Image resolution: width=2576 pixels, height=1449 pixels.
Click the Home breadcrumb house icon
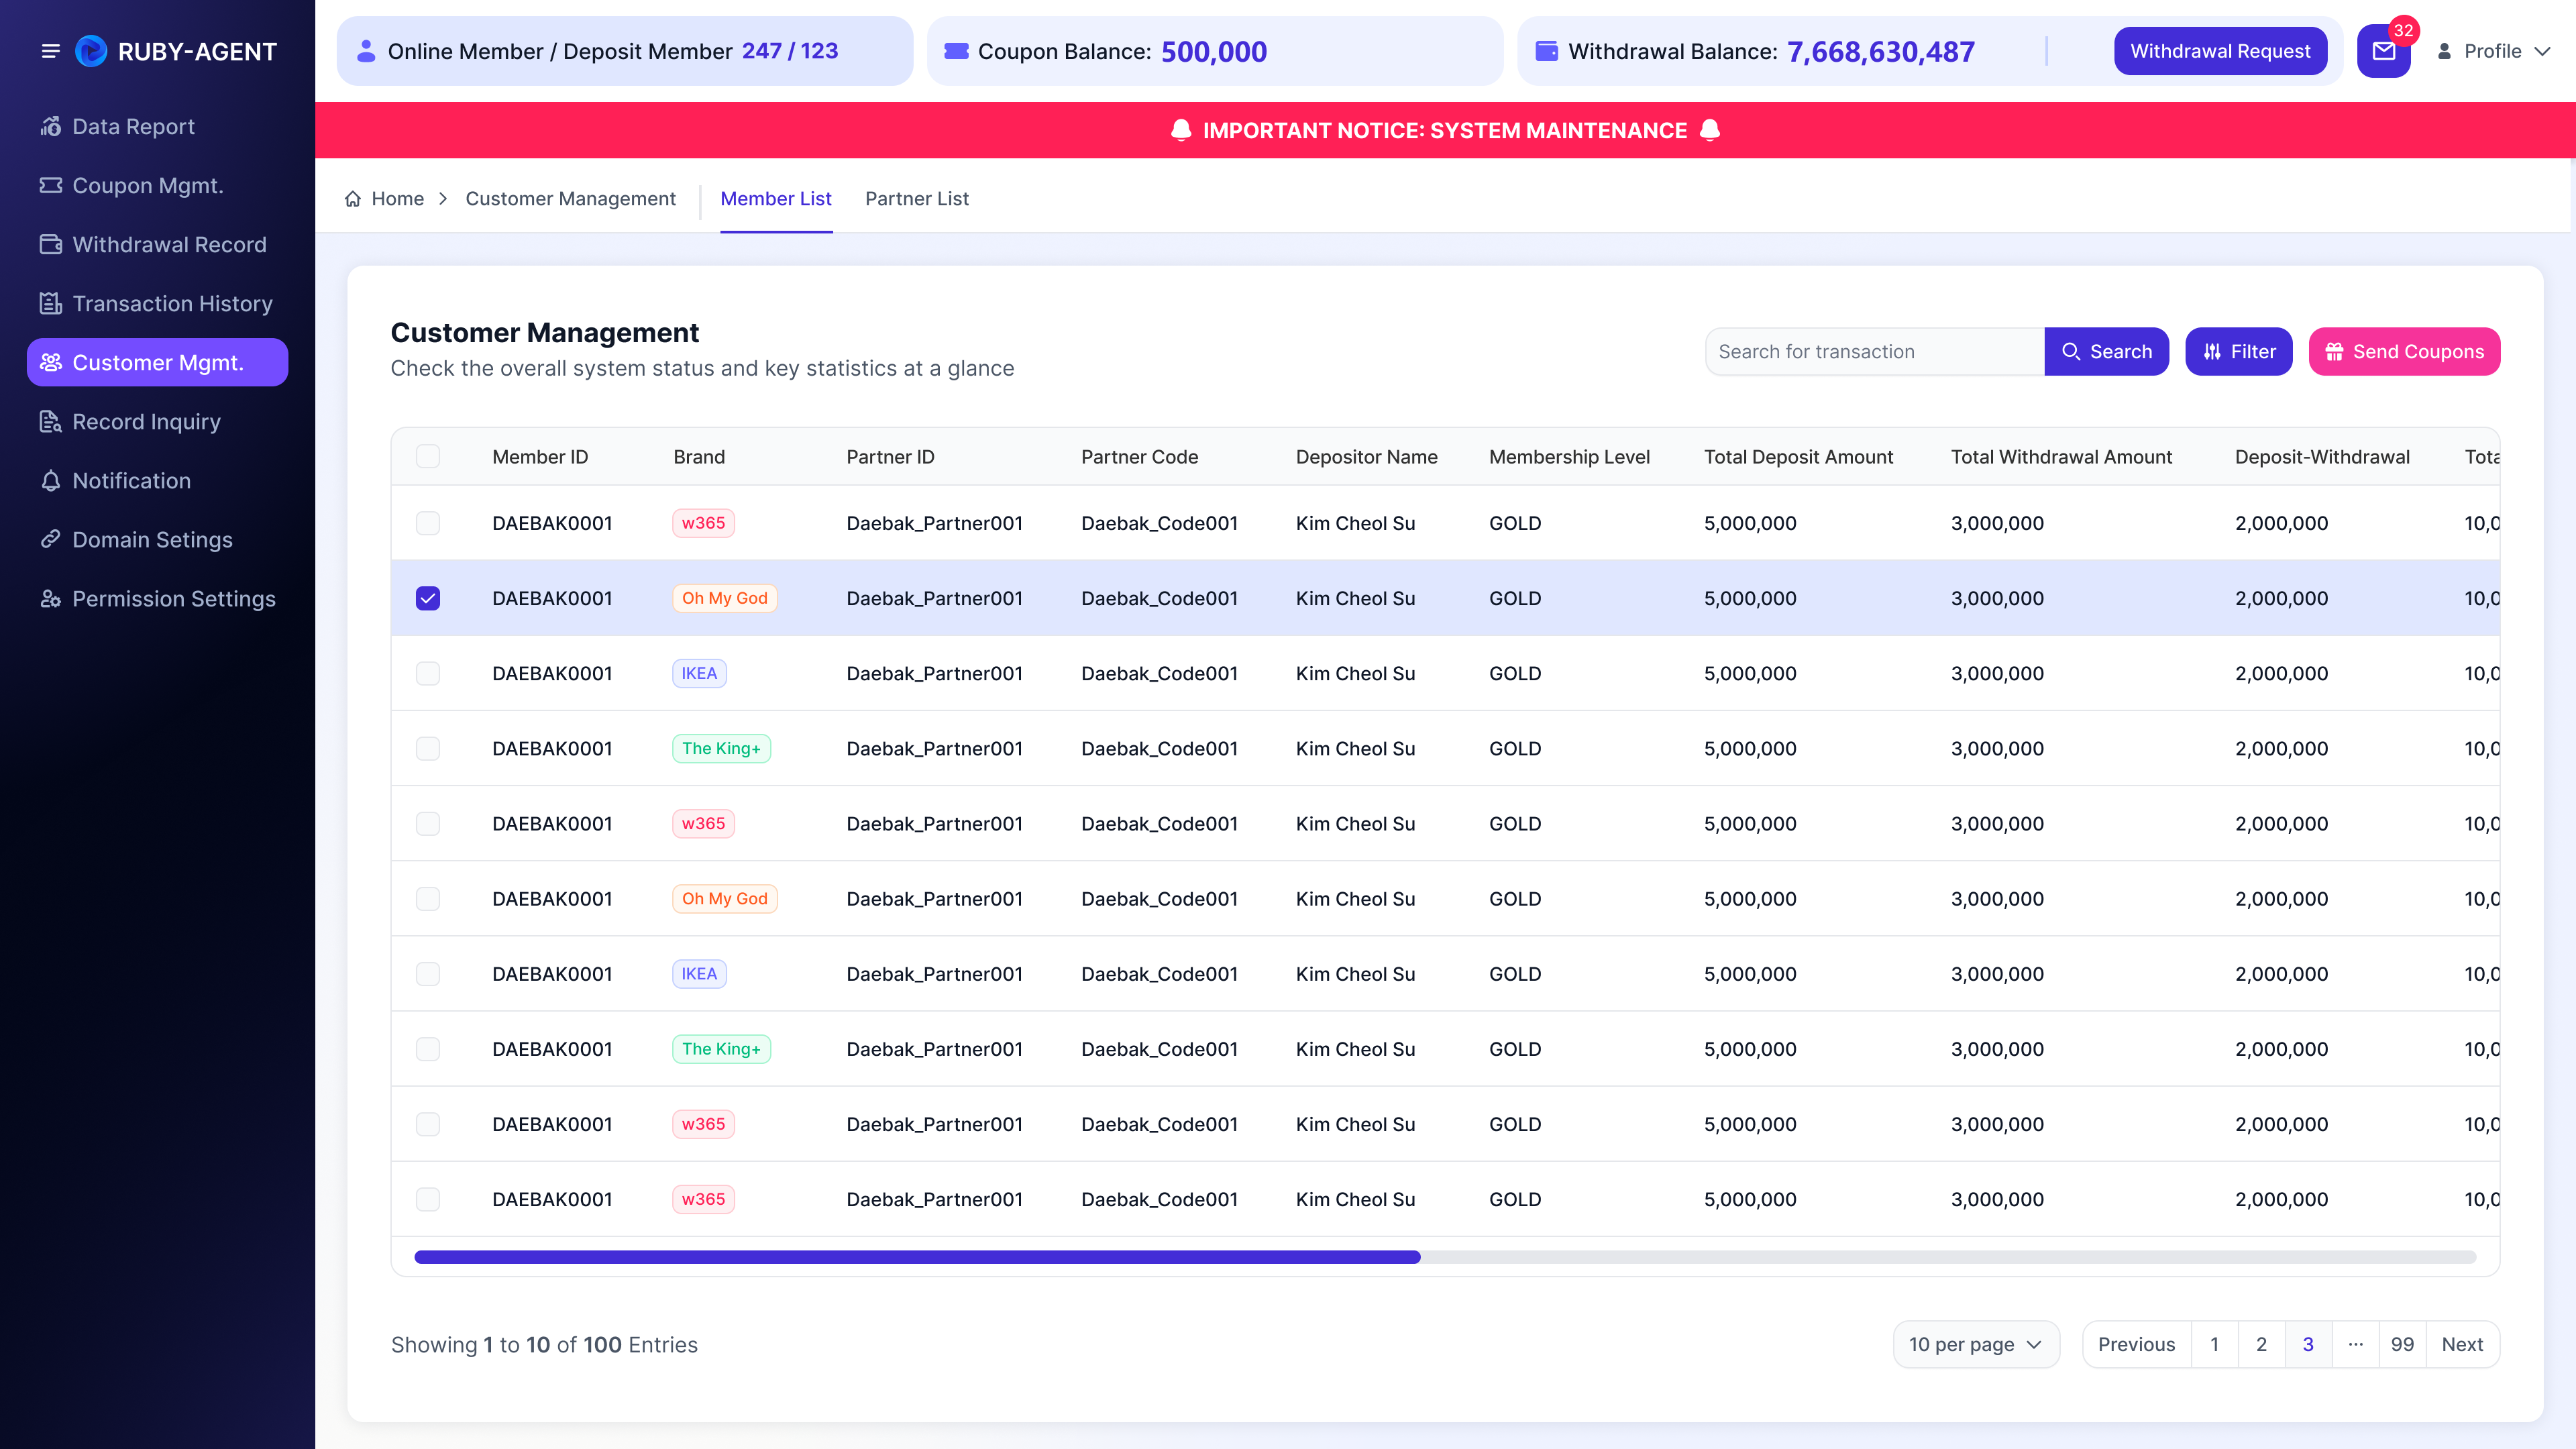coord(352,199)
